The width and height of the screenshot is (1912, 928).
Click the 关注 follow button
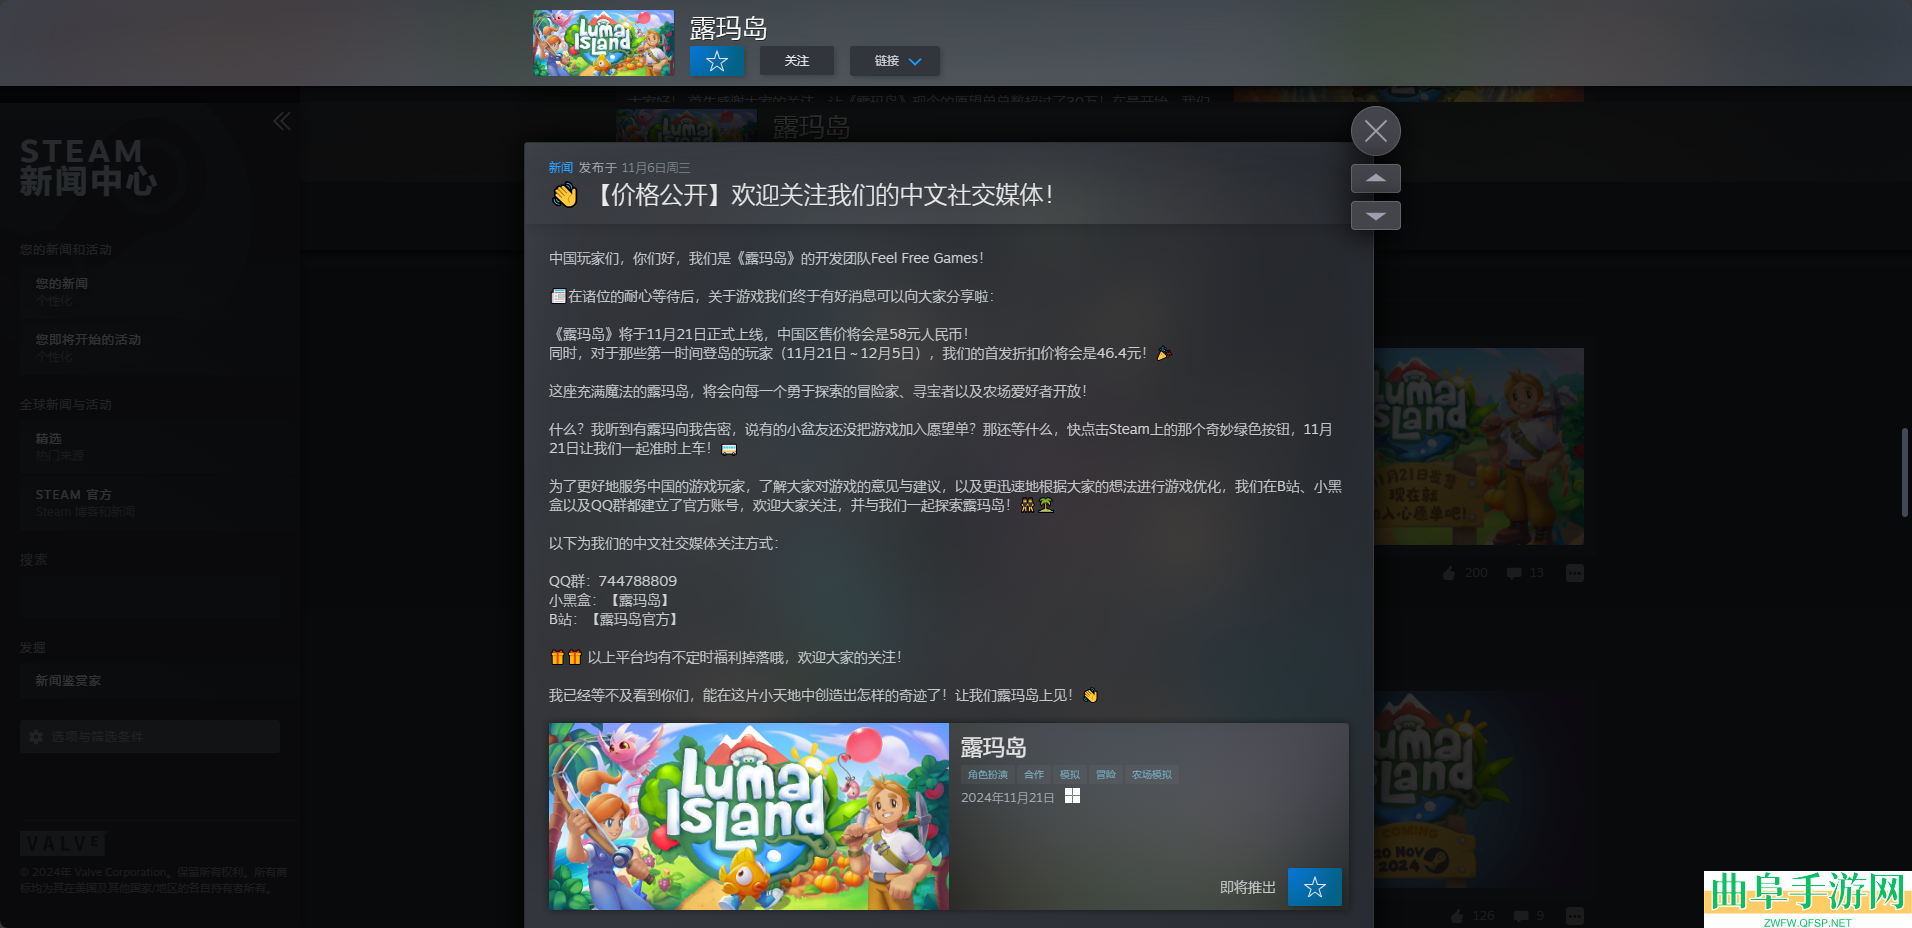point(796,61)
